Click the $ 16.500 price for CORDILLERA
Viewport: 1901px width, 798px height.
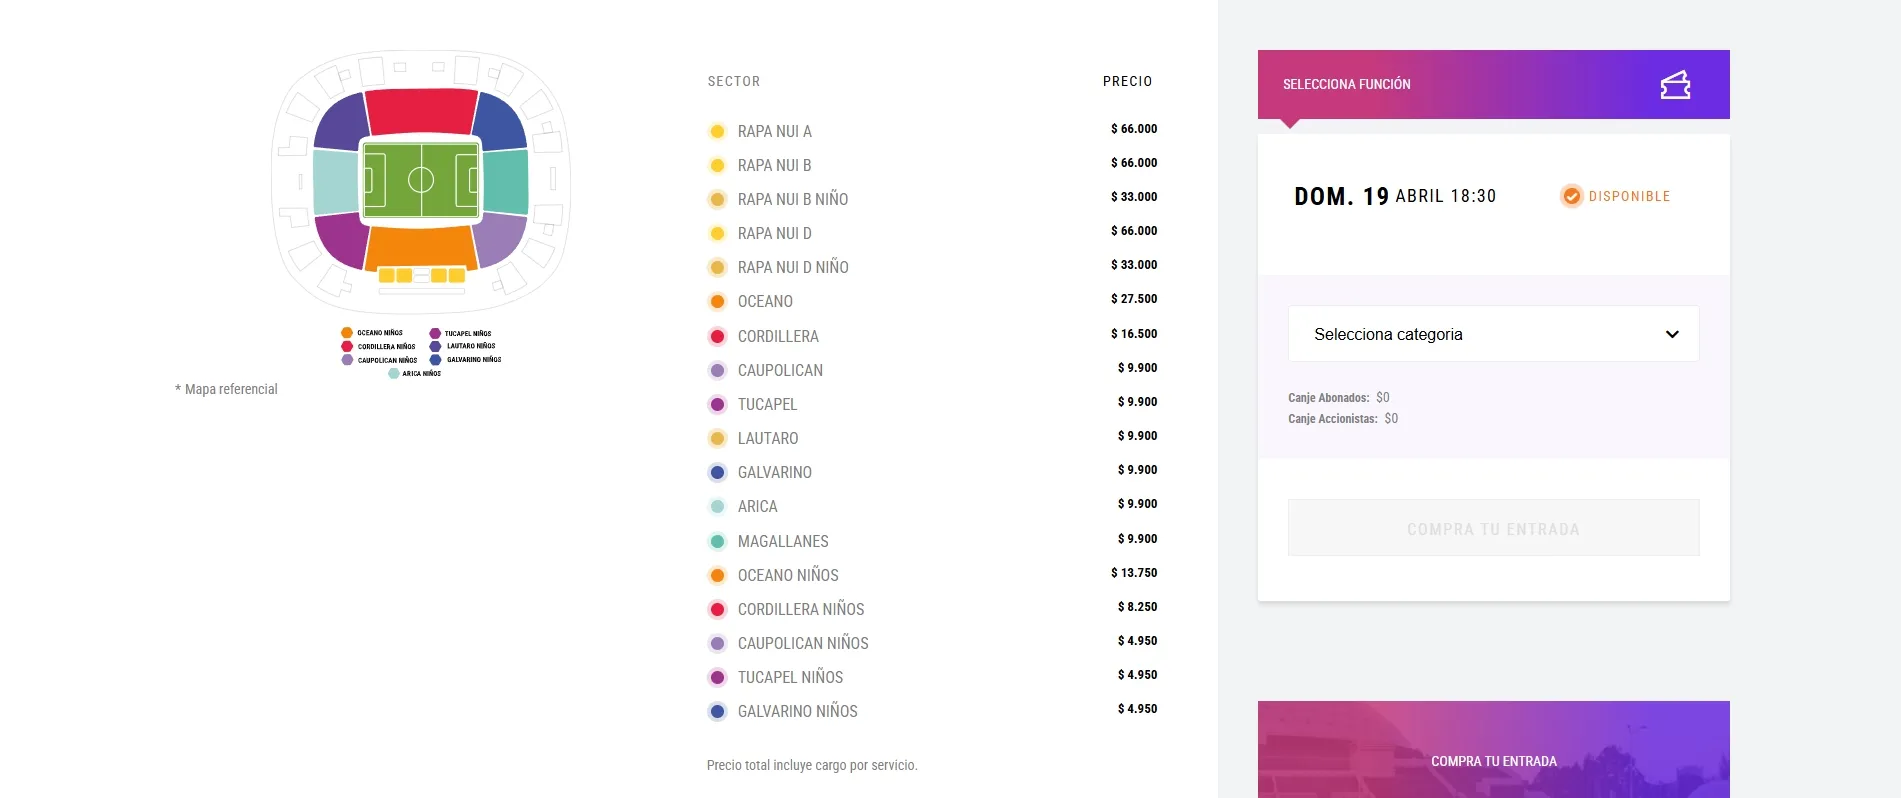1134,334
